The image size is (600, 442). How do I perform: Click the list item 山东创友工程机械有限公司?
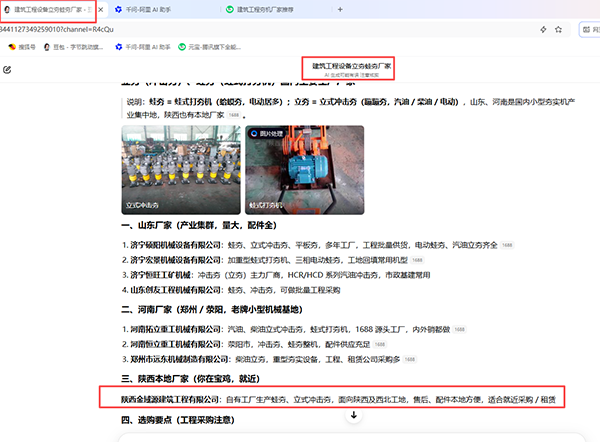(231, 290)
